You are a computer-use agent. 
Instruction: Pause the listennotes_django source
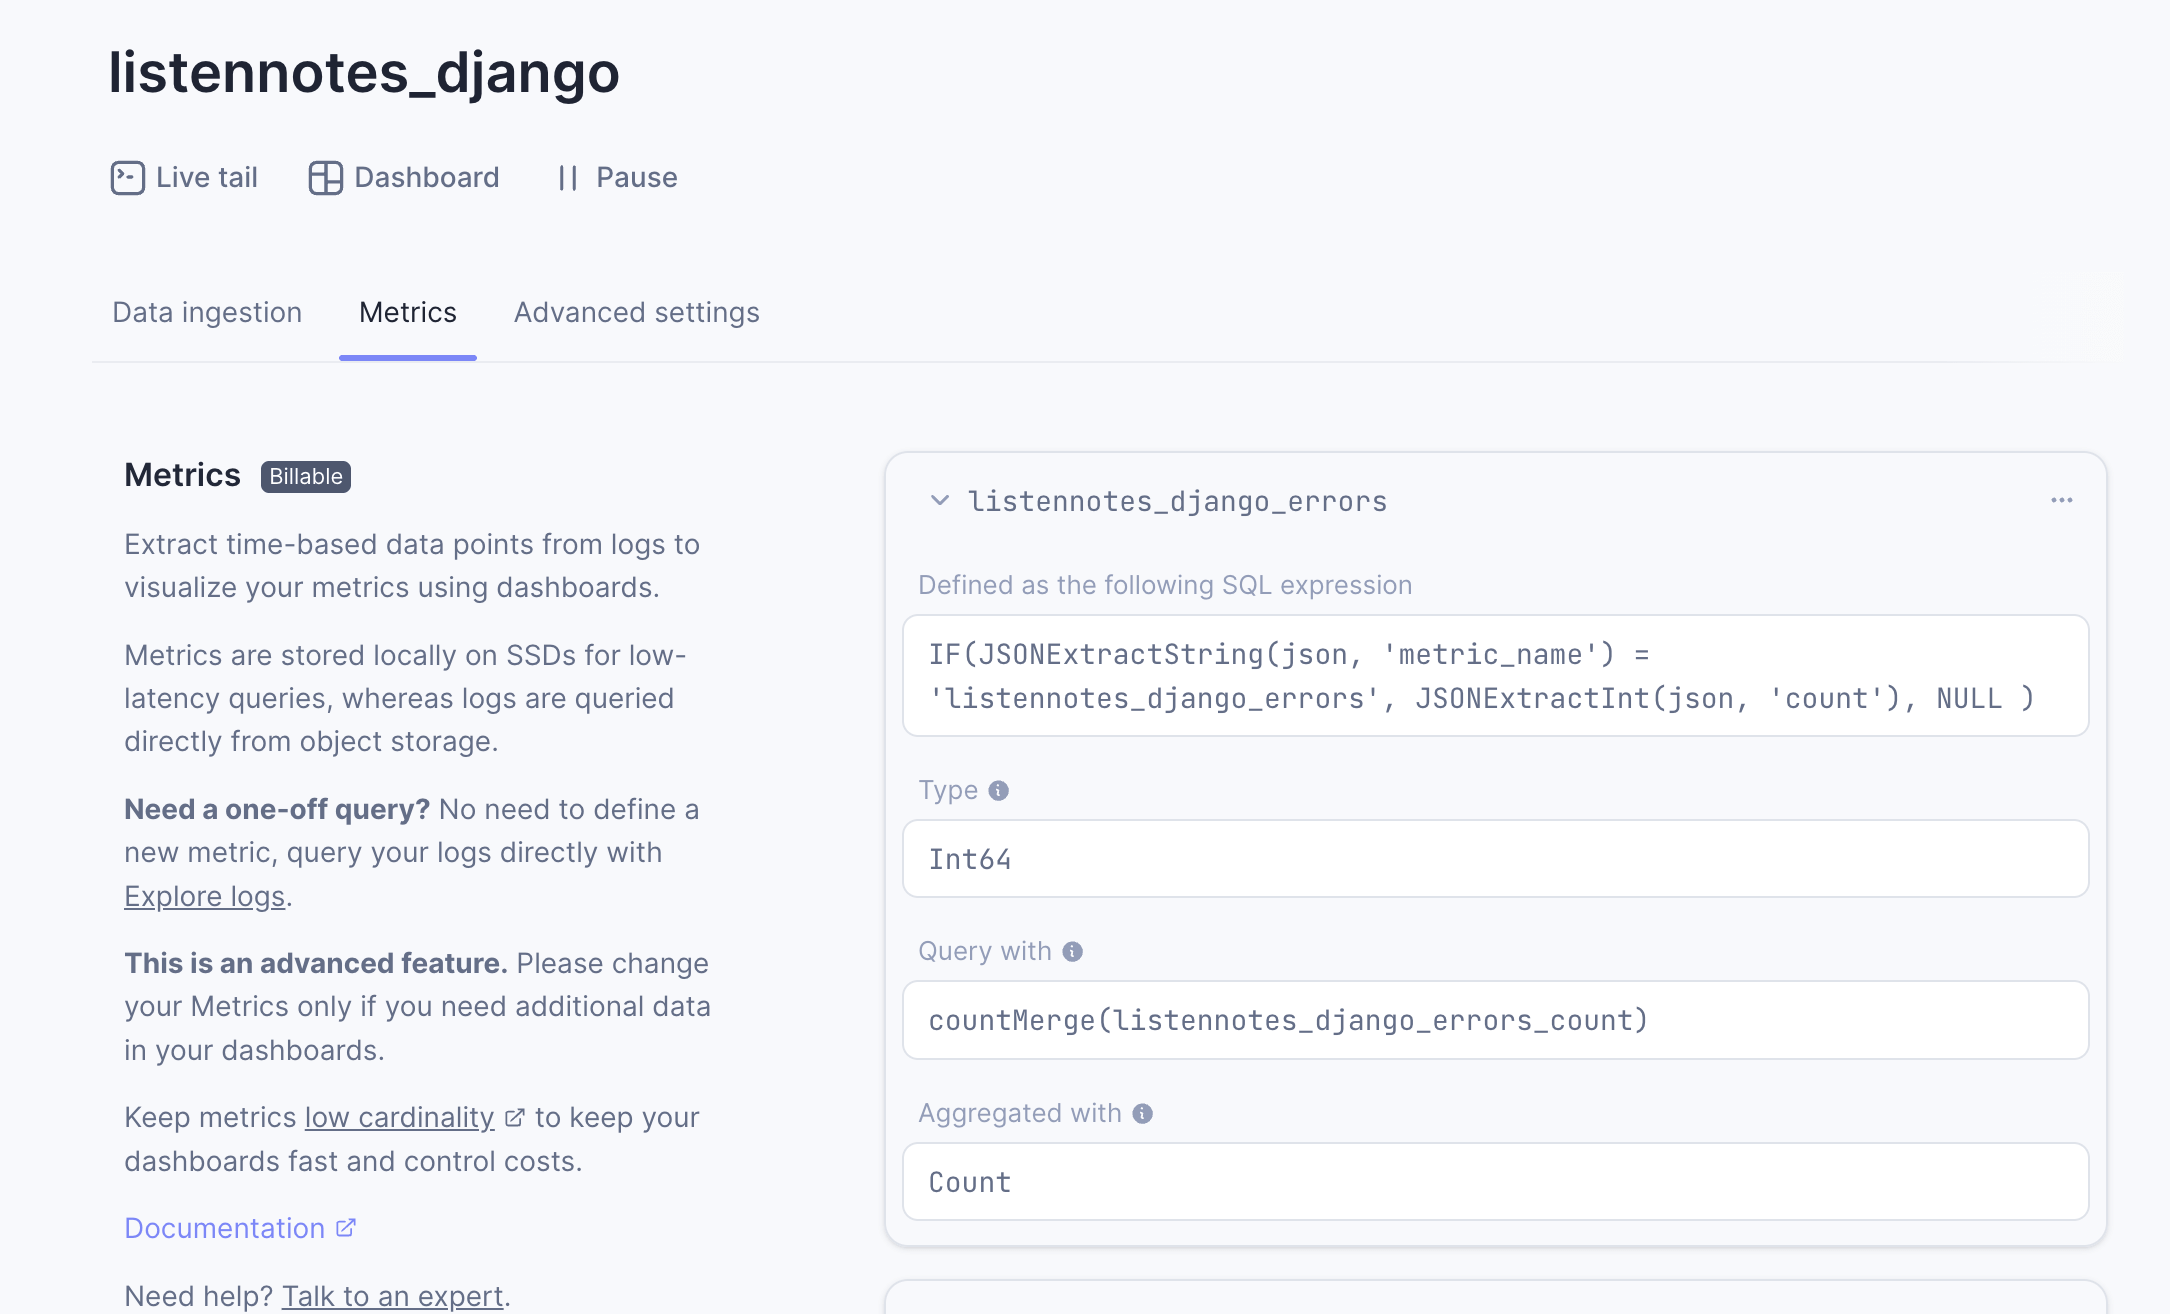pos(618,178)
